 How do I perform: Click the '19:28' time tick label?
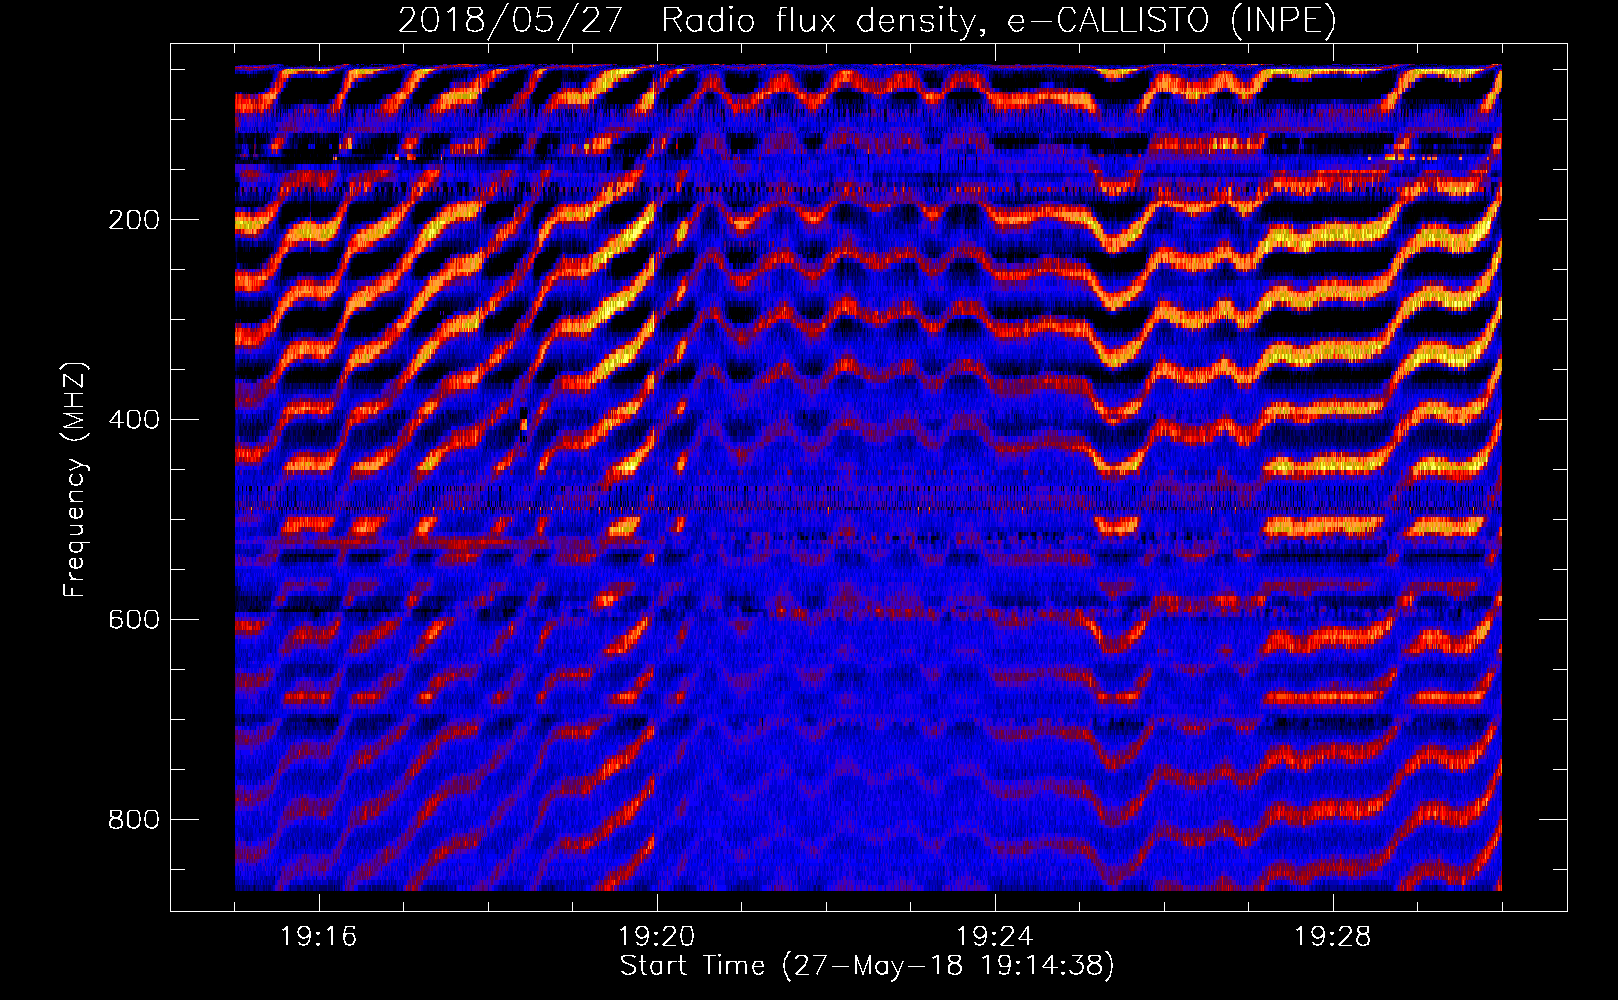(1333, 937)
